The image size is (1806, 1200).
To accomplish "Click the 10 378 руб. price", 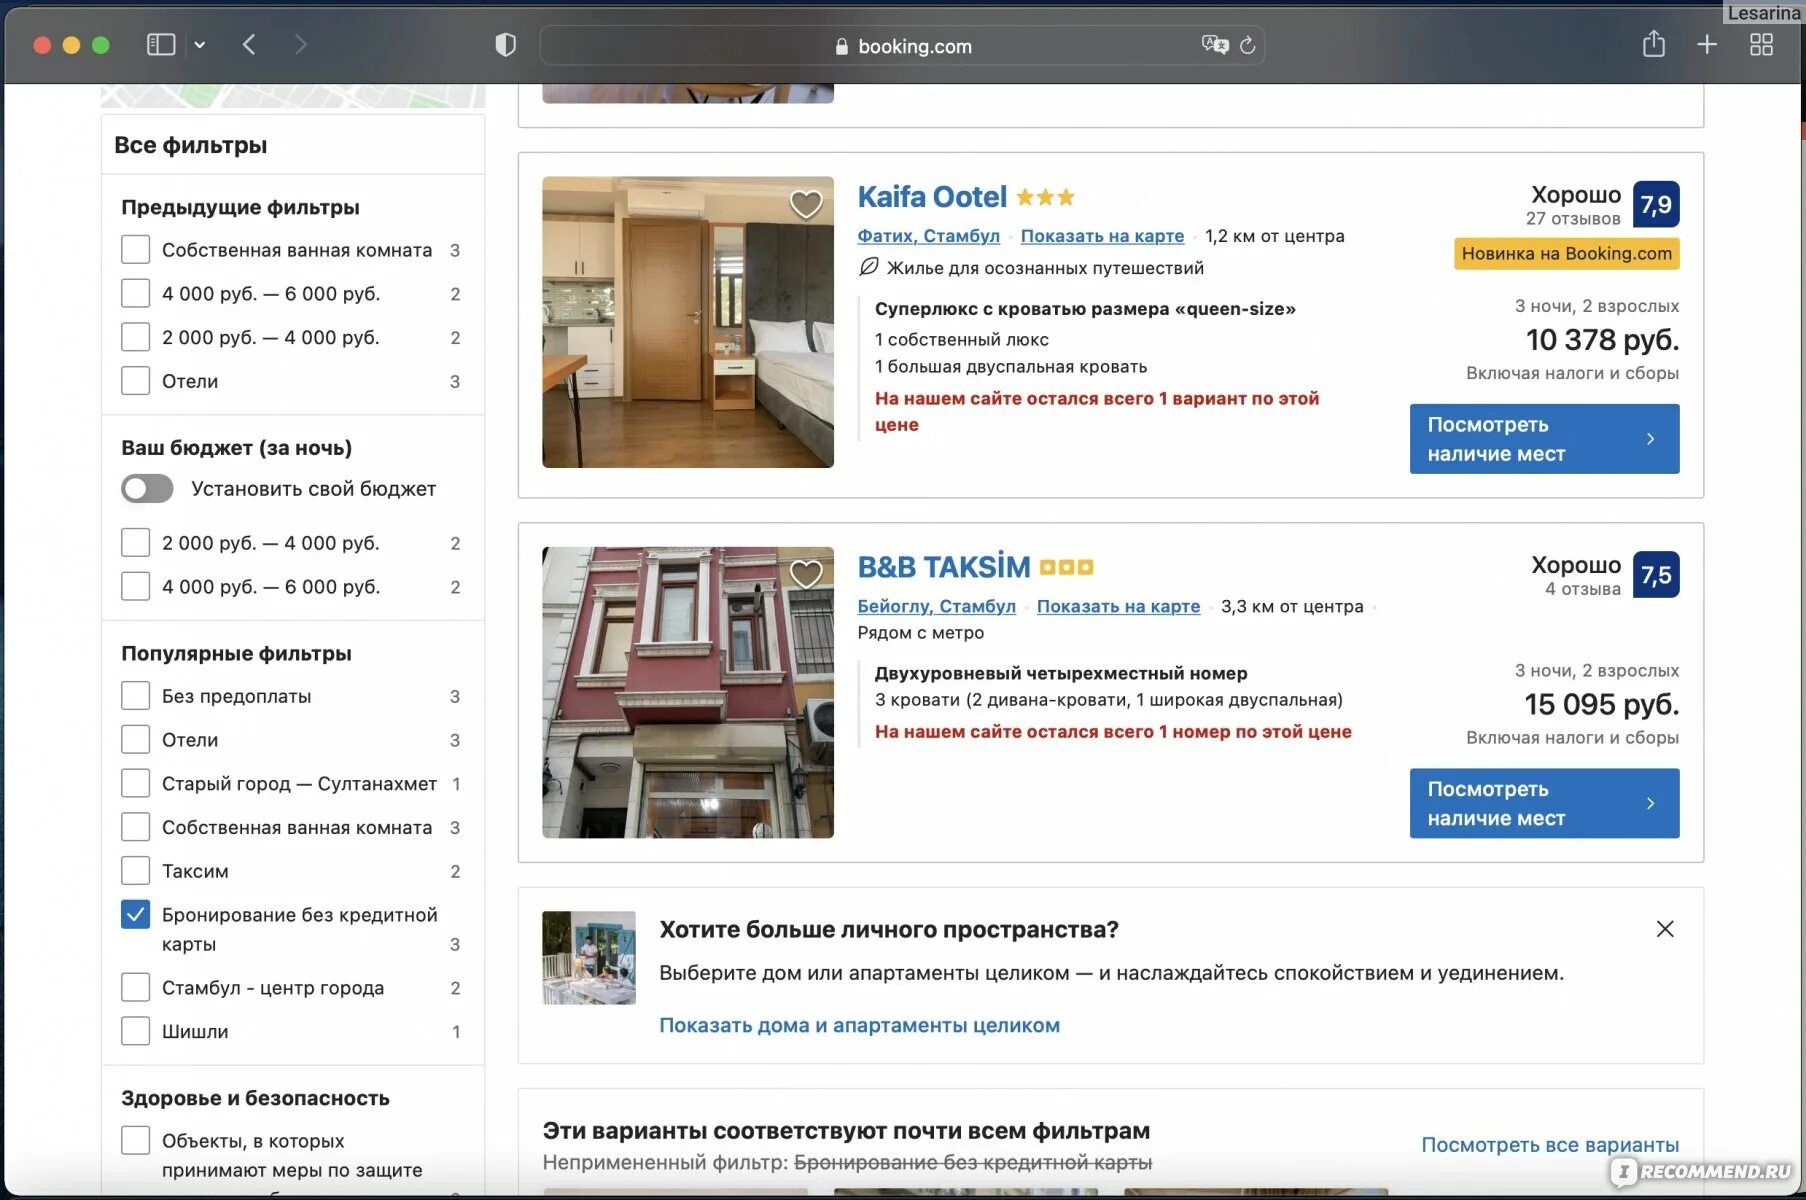I will pyautogui.click(x=1602, y=340).
